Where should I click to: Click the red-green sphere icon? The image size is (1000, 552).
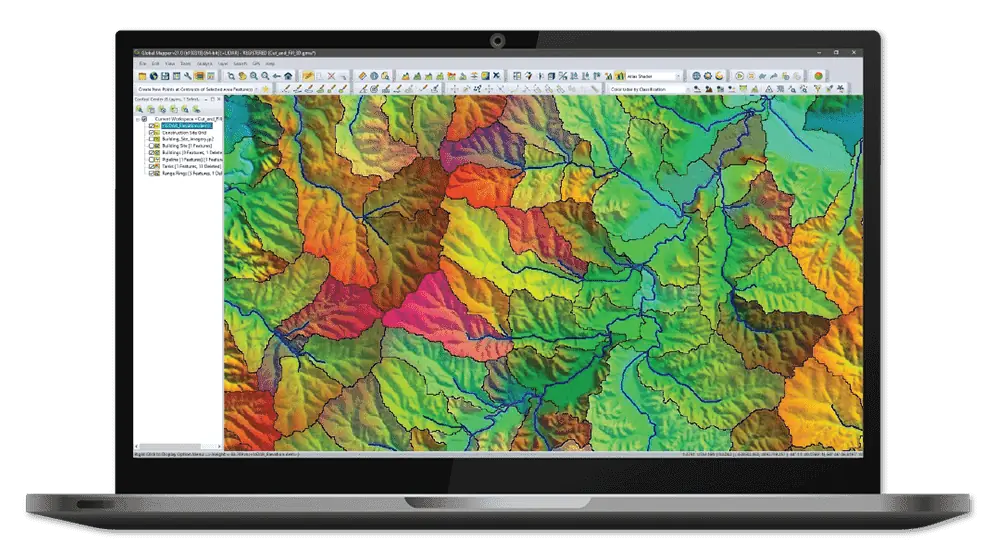pyautogui.click(x=819, y=76)
